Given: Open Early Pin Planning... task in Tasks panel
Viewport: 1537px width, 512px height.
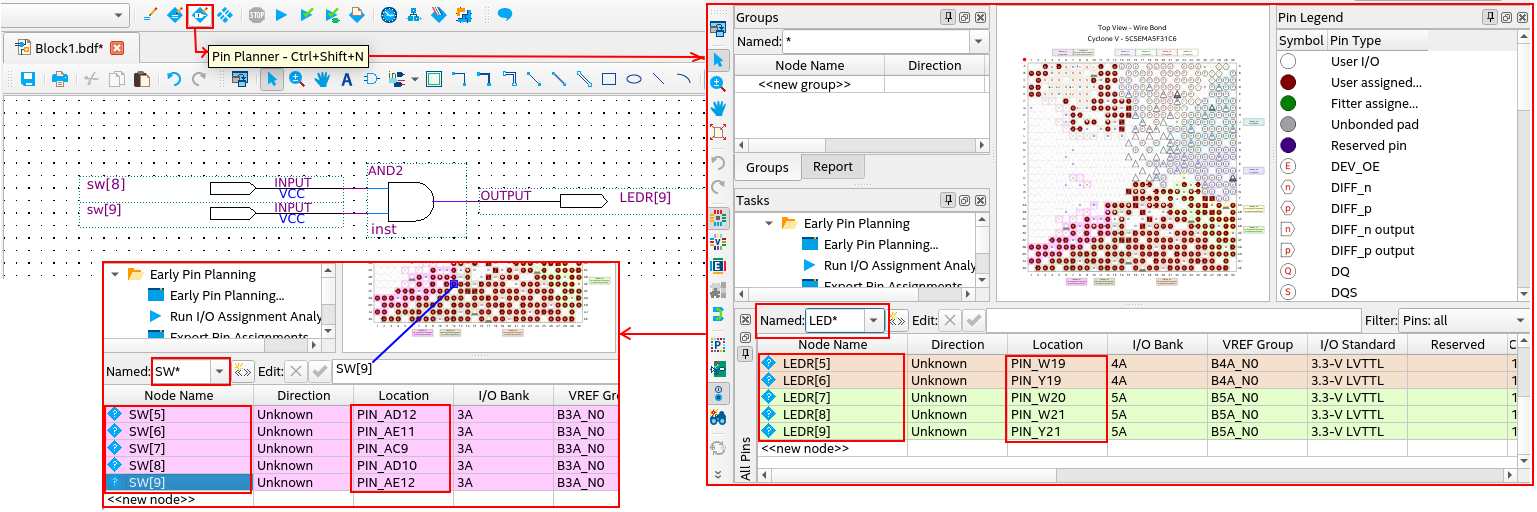Looking at the screenshot, I should (881, 244).
